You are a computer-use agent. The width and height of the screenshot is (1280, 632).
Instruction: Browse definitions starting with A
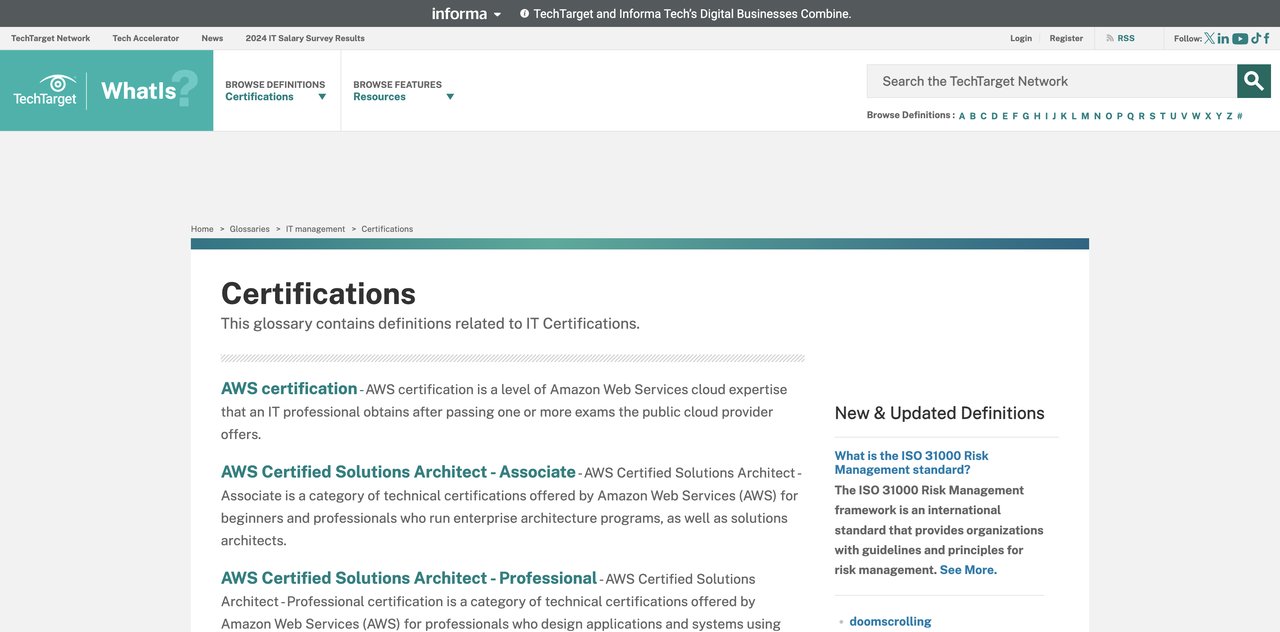point(962,116)
